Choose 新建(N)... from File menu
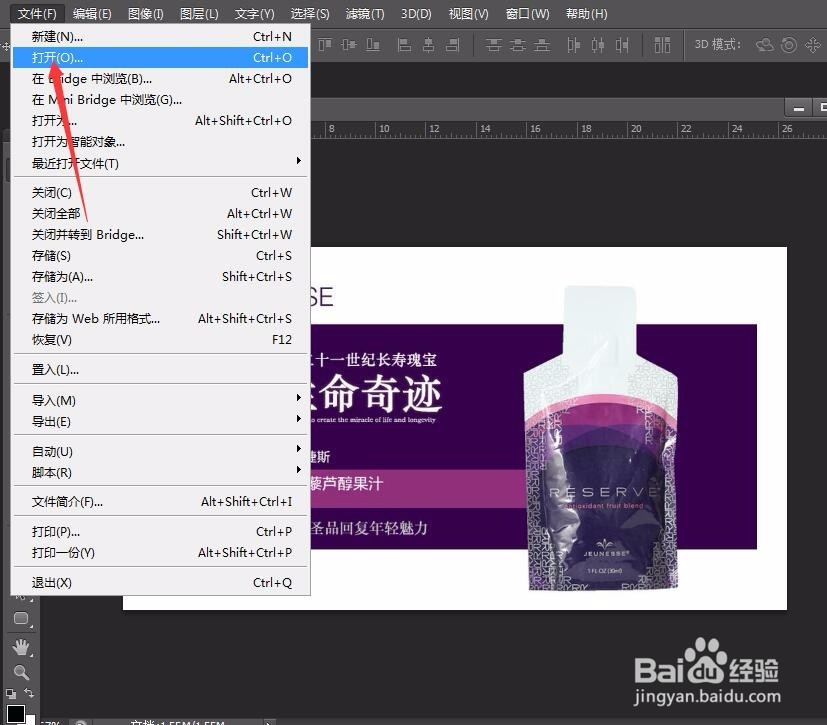 (x=160, y=36)
